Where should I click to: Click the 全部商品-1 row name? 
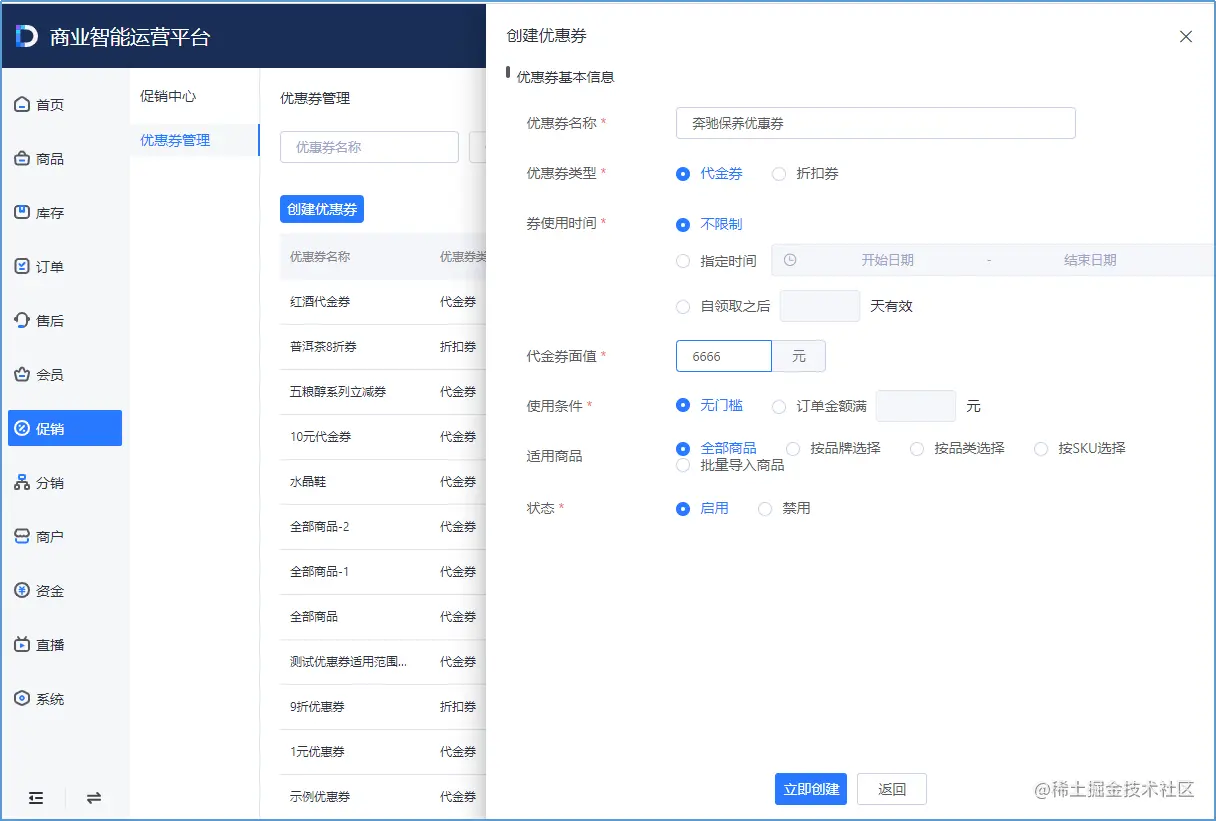(319, 572)
